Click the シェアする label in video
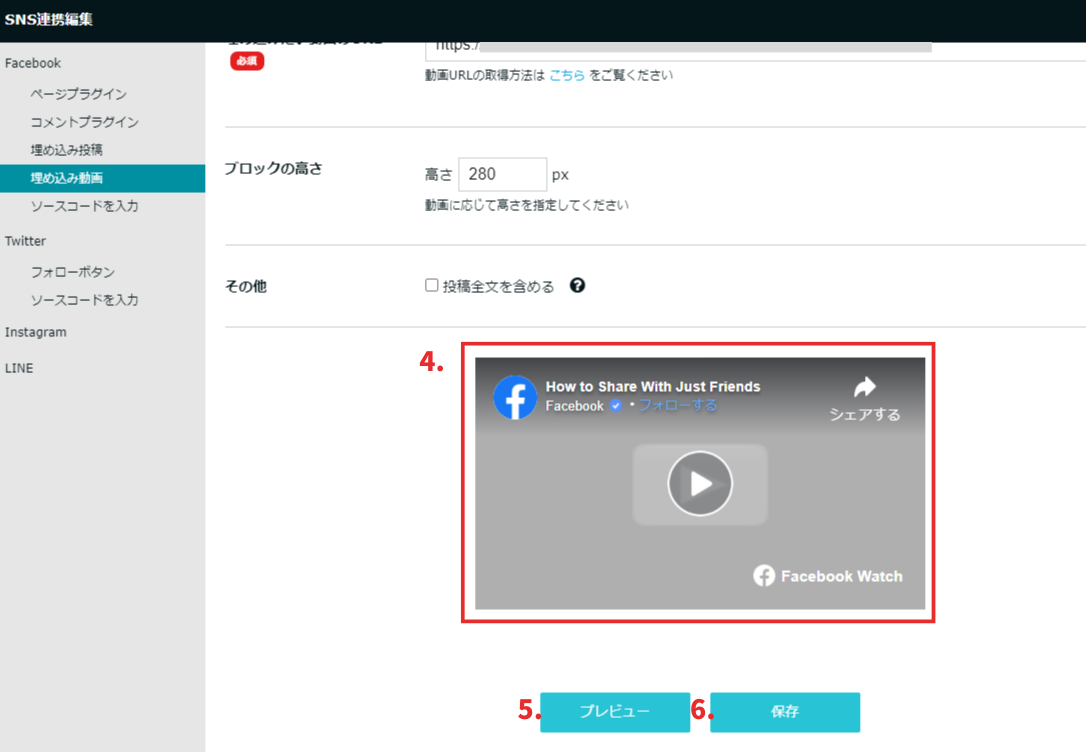The height and width of the screenshot is (752, 1086). pyautogui.click(x=865, y=414)
